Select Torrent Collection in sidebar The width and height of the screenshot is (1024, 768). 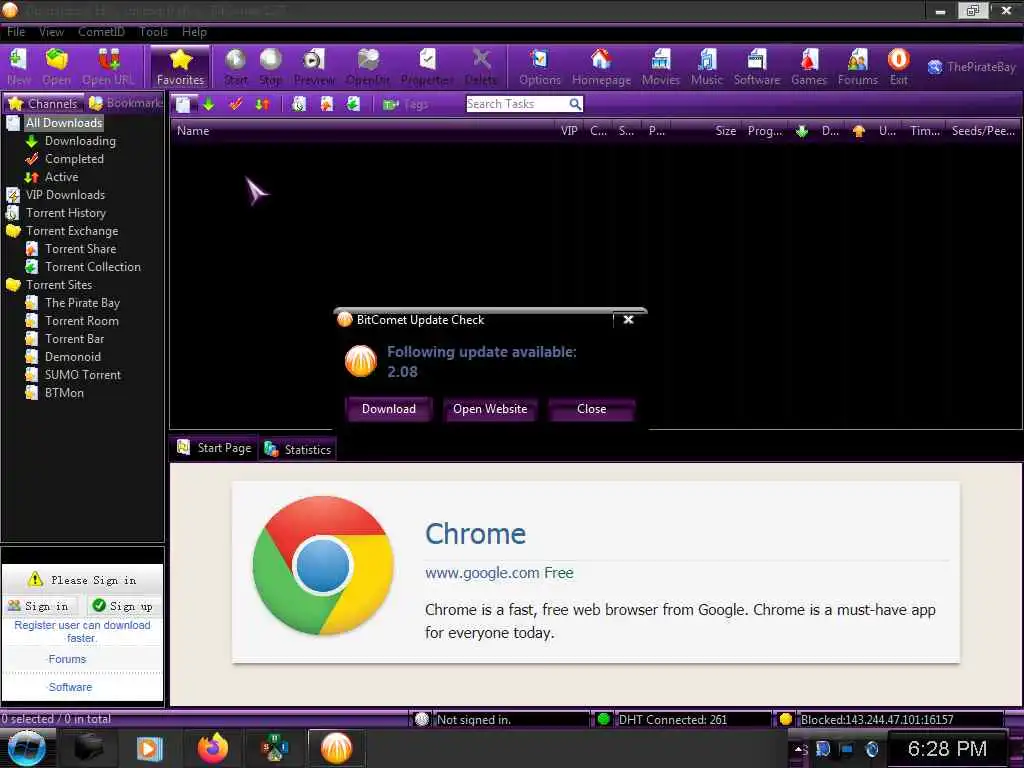pyautogui.click(x=93, y=266)
